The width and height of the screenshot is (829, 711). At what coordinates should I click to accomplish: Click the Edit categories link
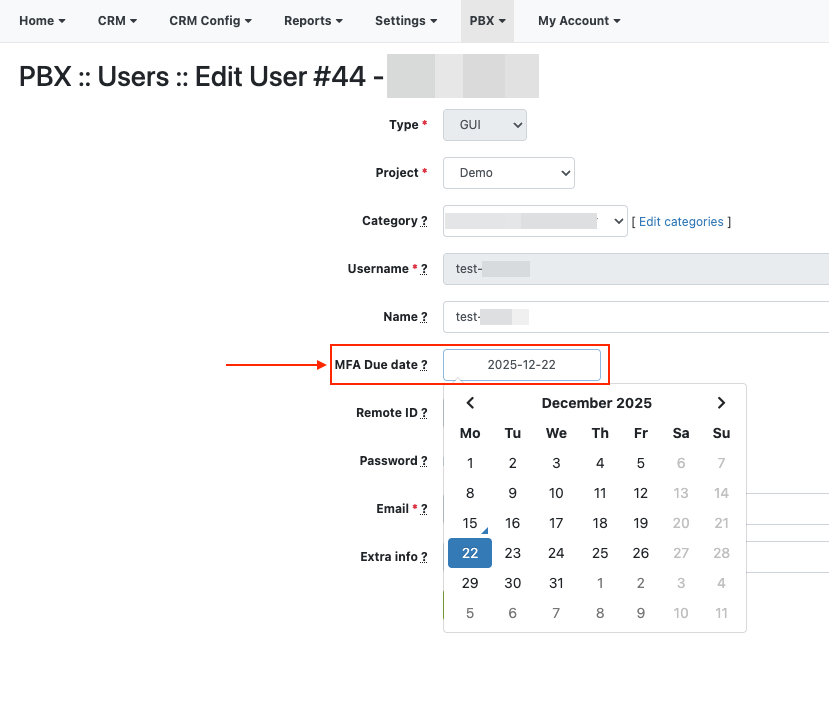point(680,222)
